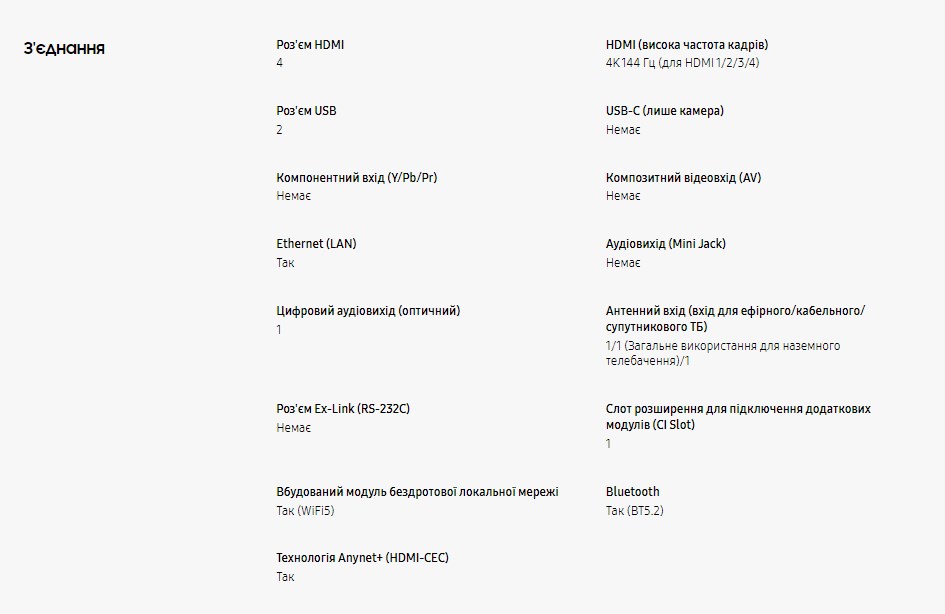This screenshot has height=614, width=945.
Task: Click the Bluetooth label
Action: pyautogui.click(x=633, y=492)
